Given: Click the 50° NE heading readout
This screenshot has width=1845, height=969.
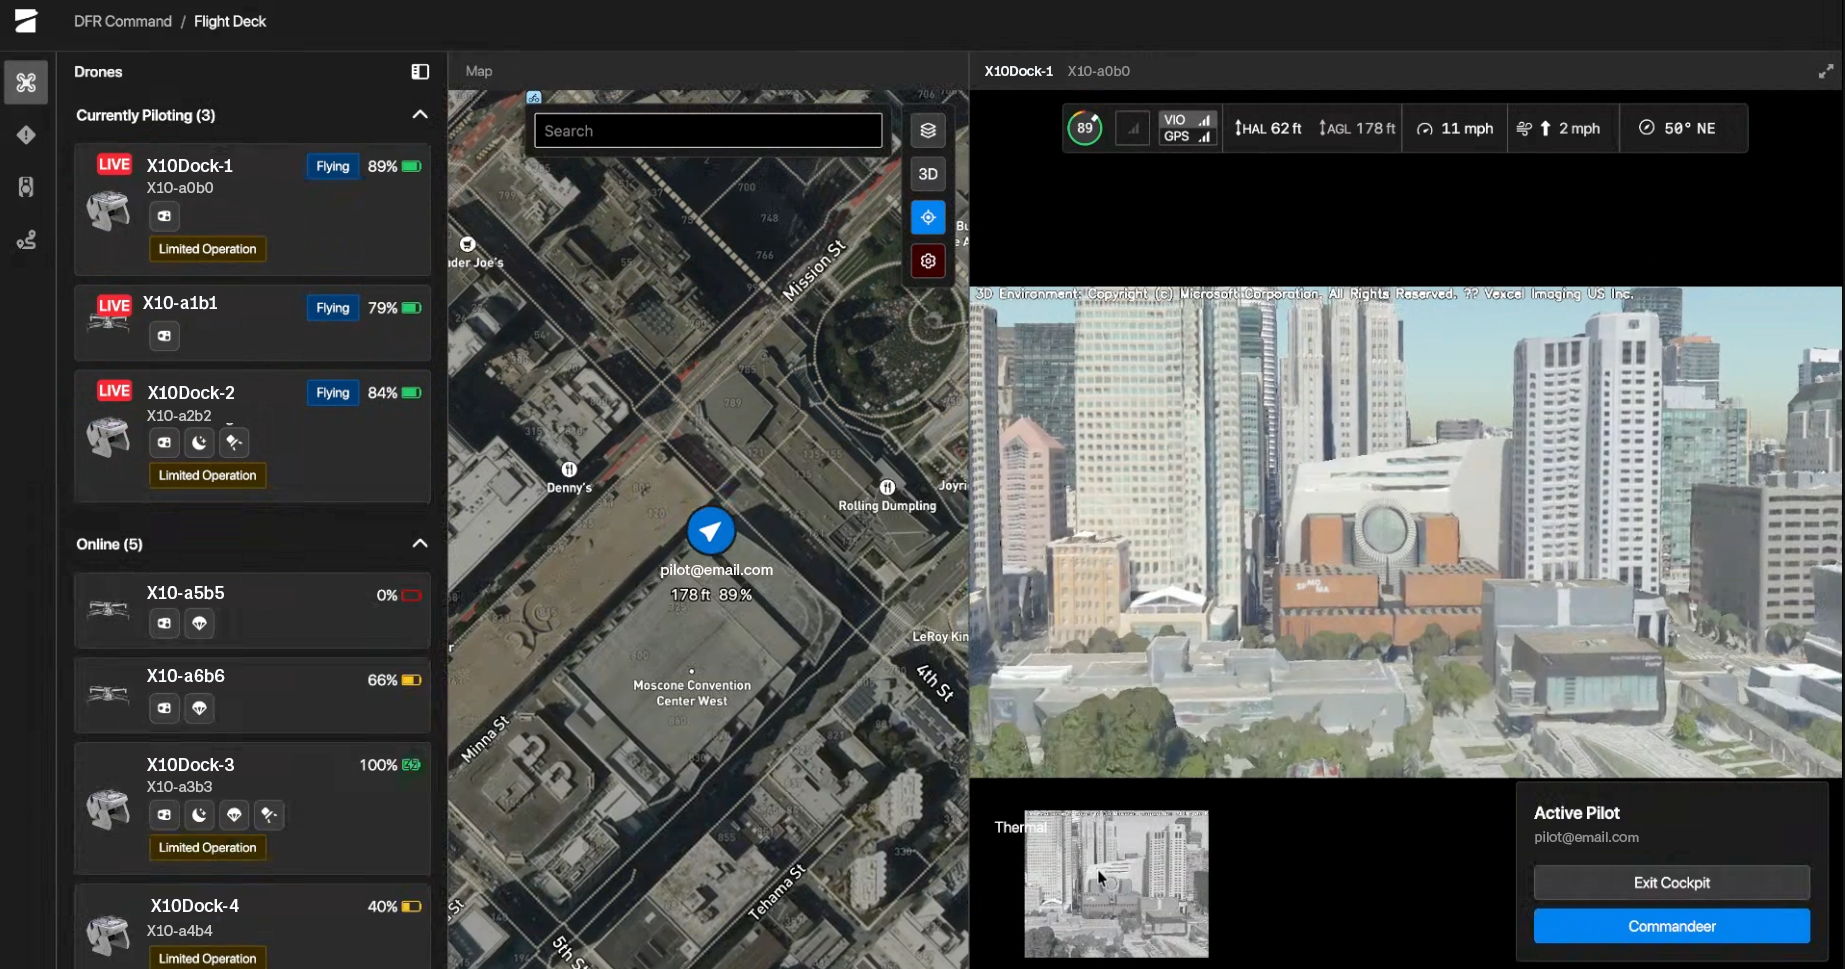Looking at the screenshot, I should coord(1677,128).
